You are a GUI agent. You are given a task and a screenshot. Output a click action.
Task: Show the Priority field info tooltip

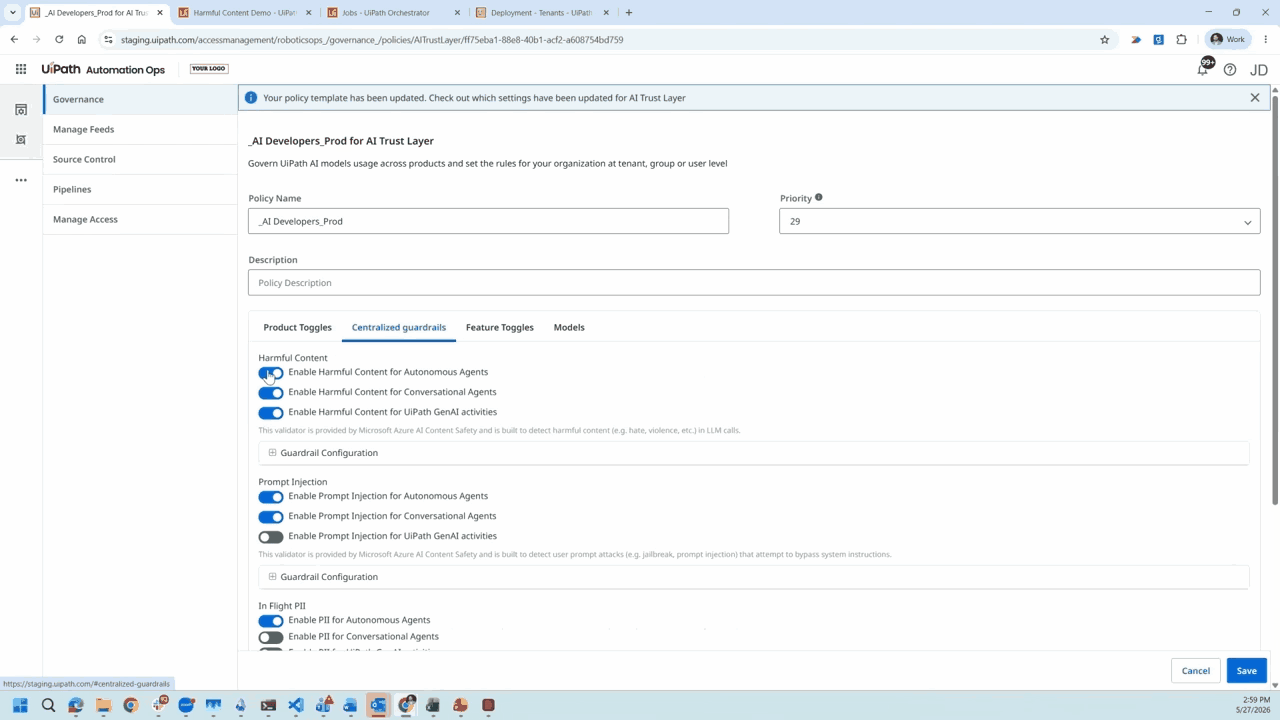(818, 197)
